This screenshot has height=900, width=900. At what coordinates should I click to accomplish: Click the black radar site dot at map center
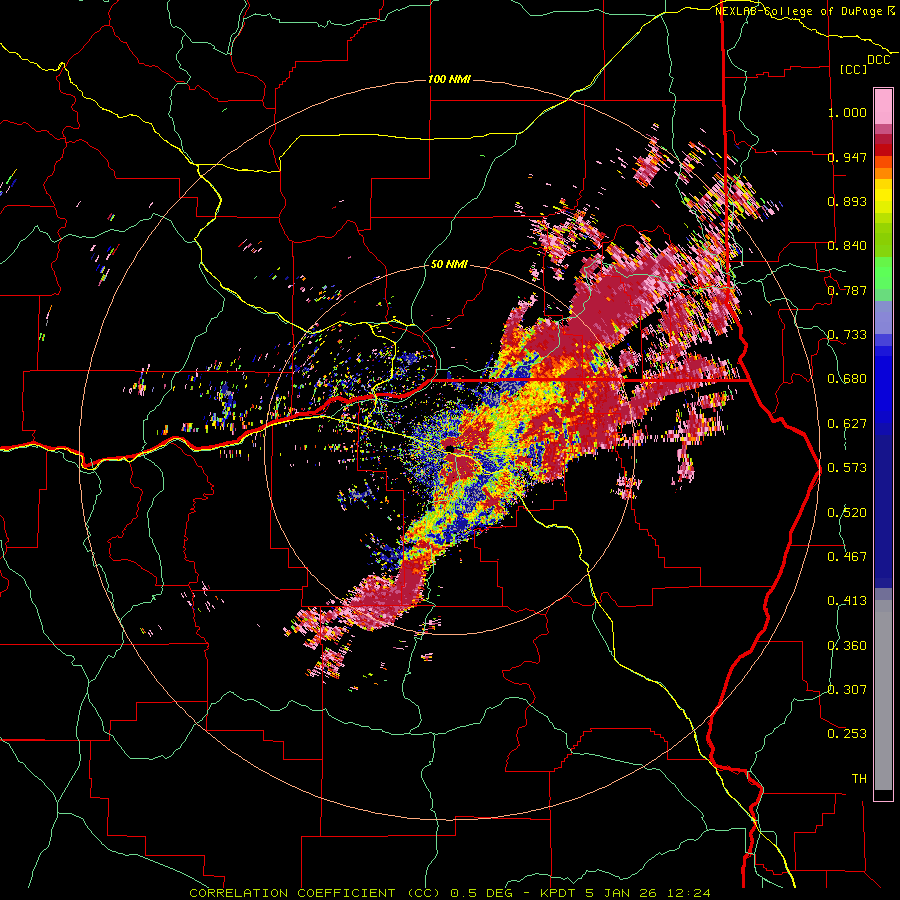[450, 447]
